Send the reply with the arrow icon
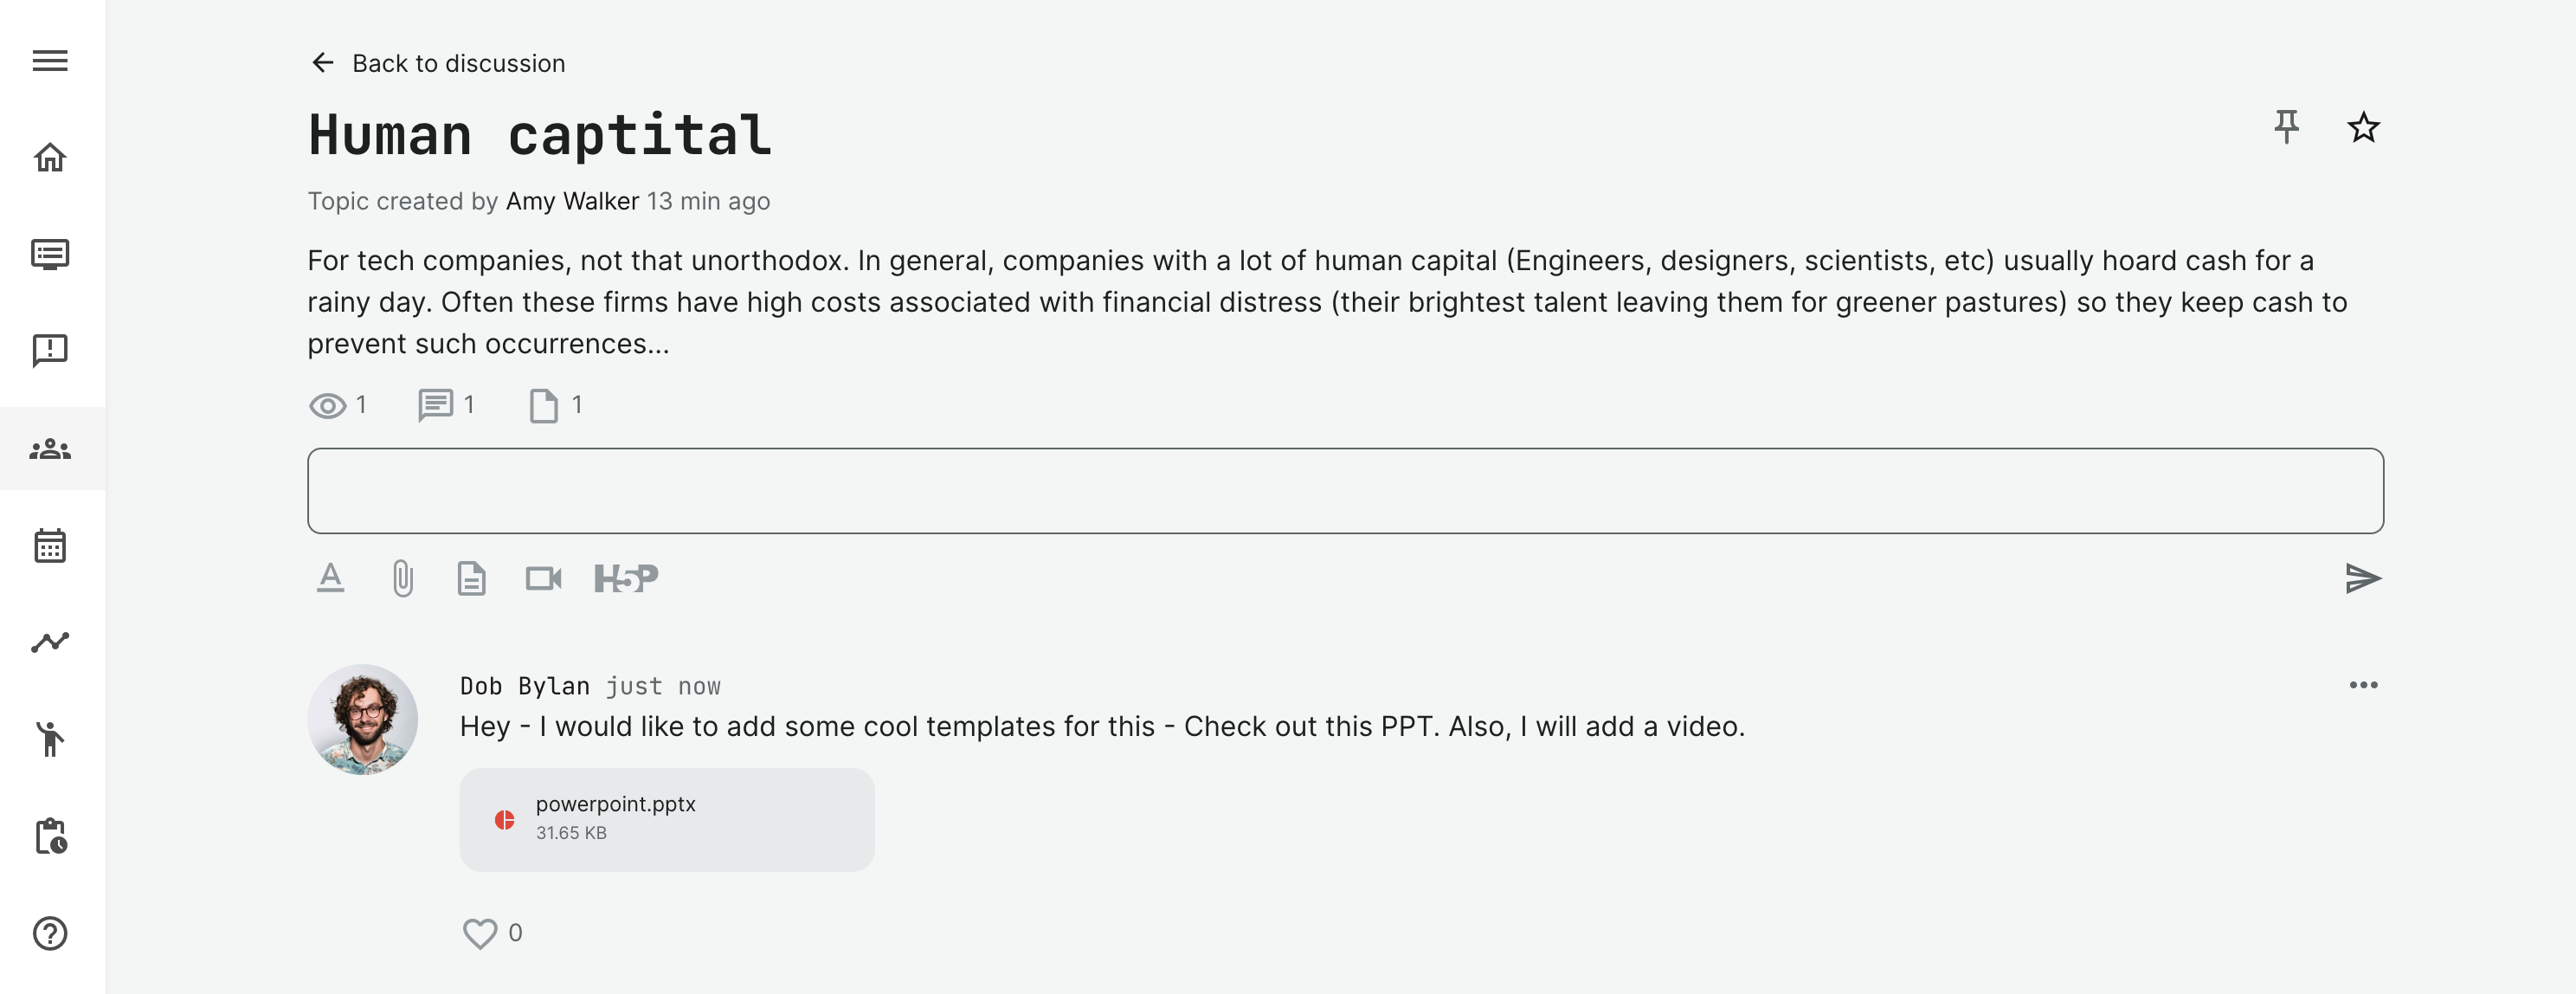 coord(2362,578)
